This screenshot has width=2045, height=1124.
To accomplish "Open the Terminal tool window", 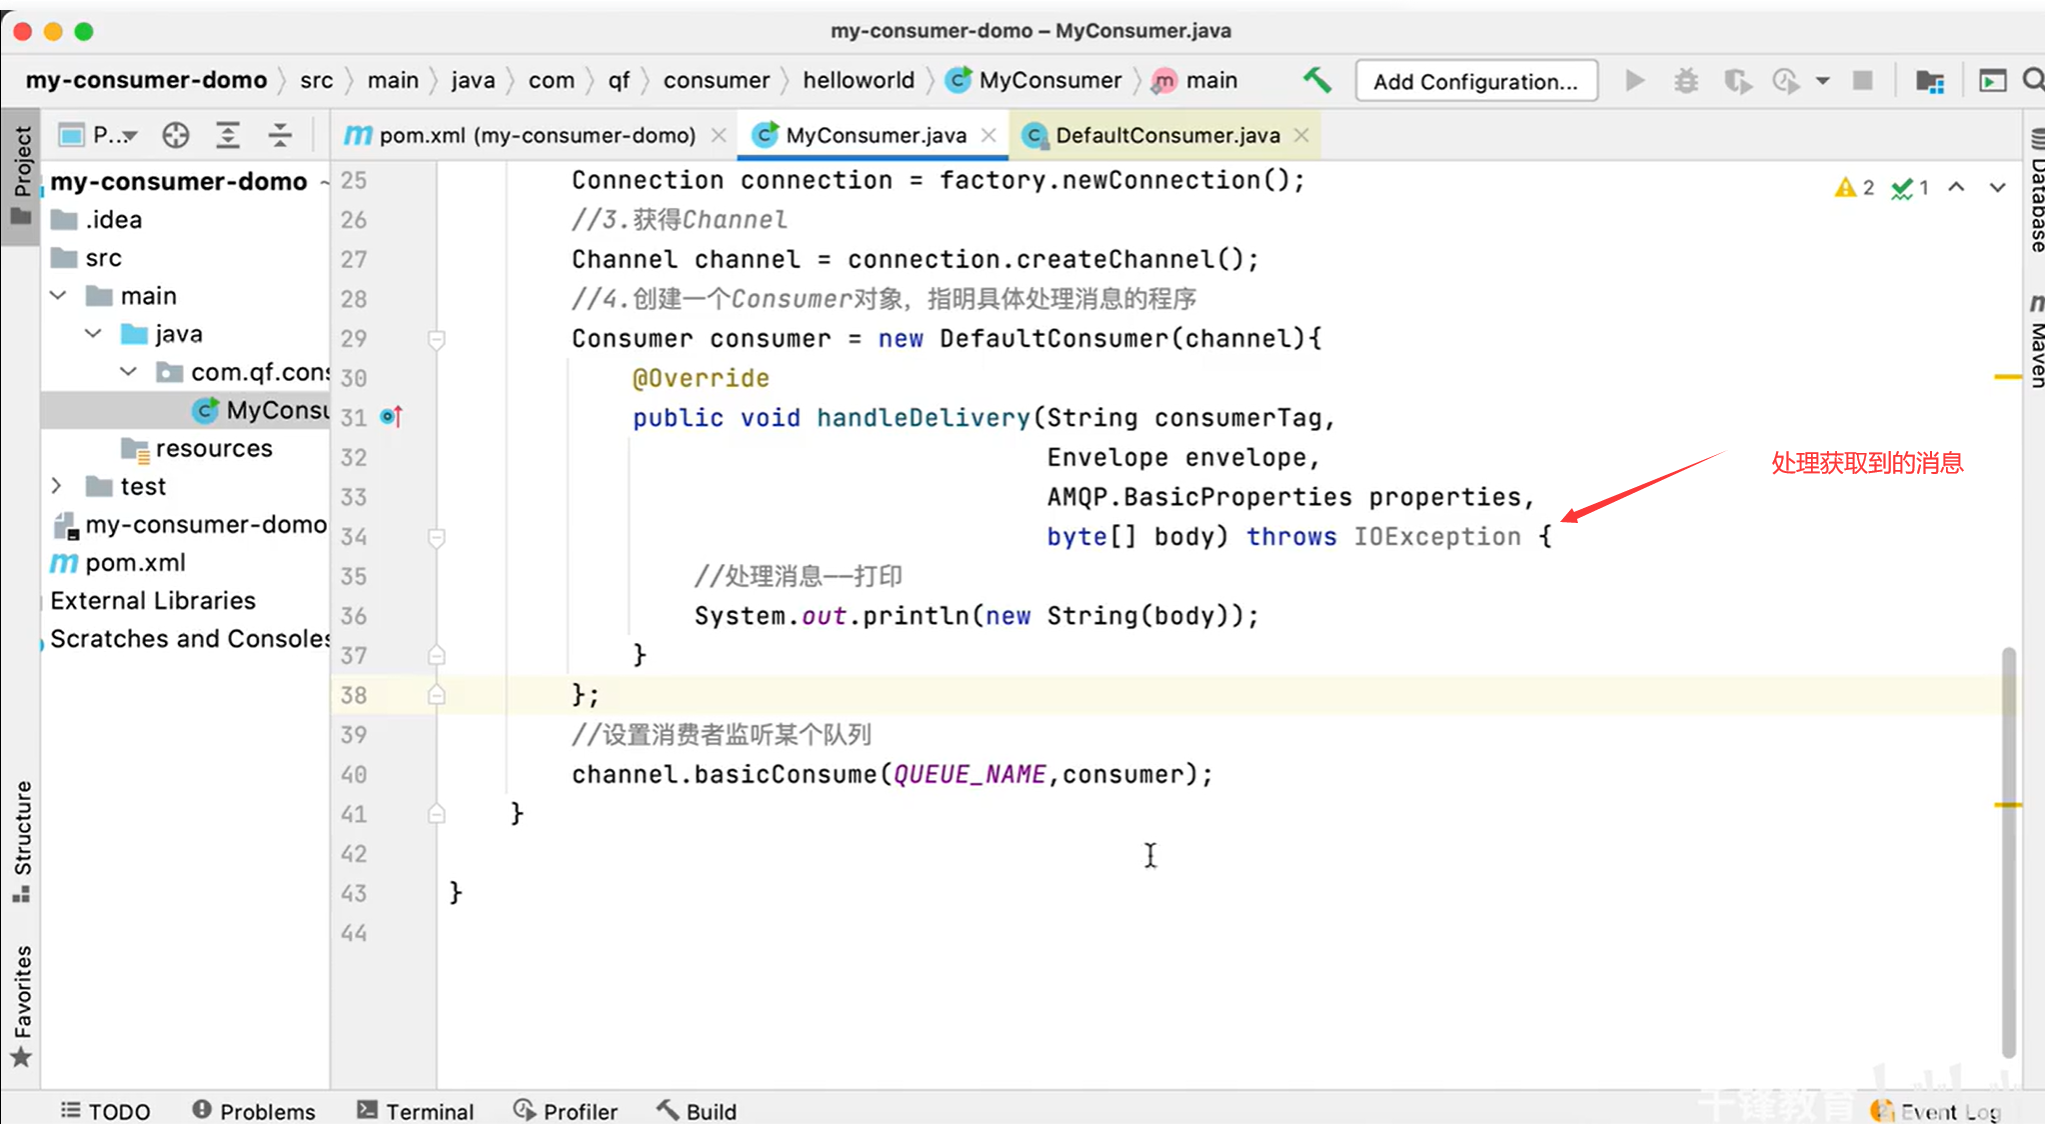I will [415, 1111].
